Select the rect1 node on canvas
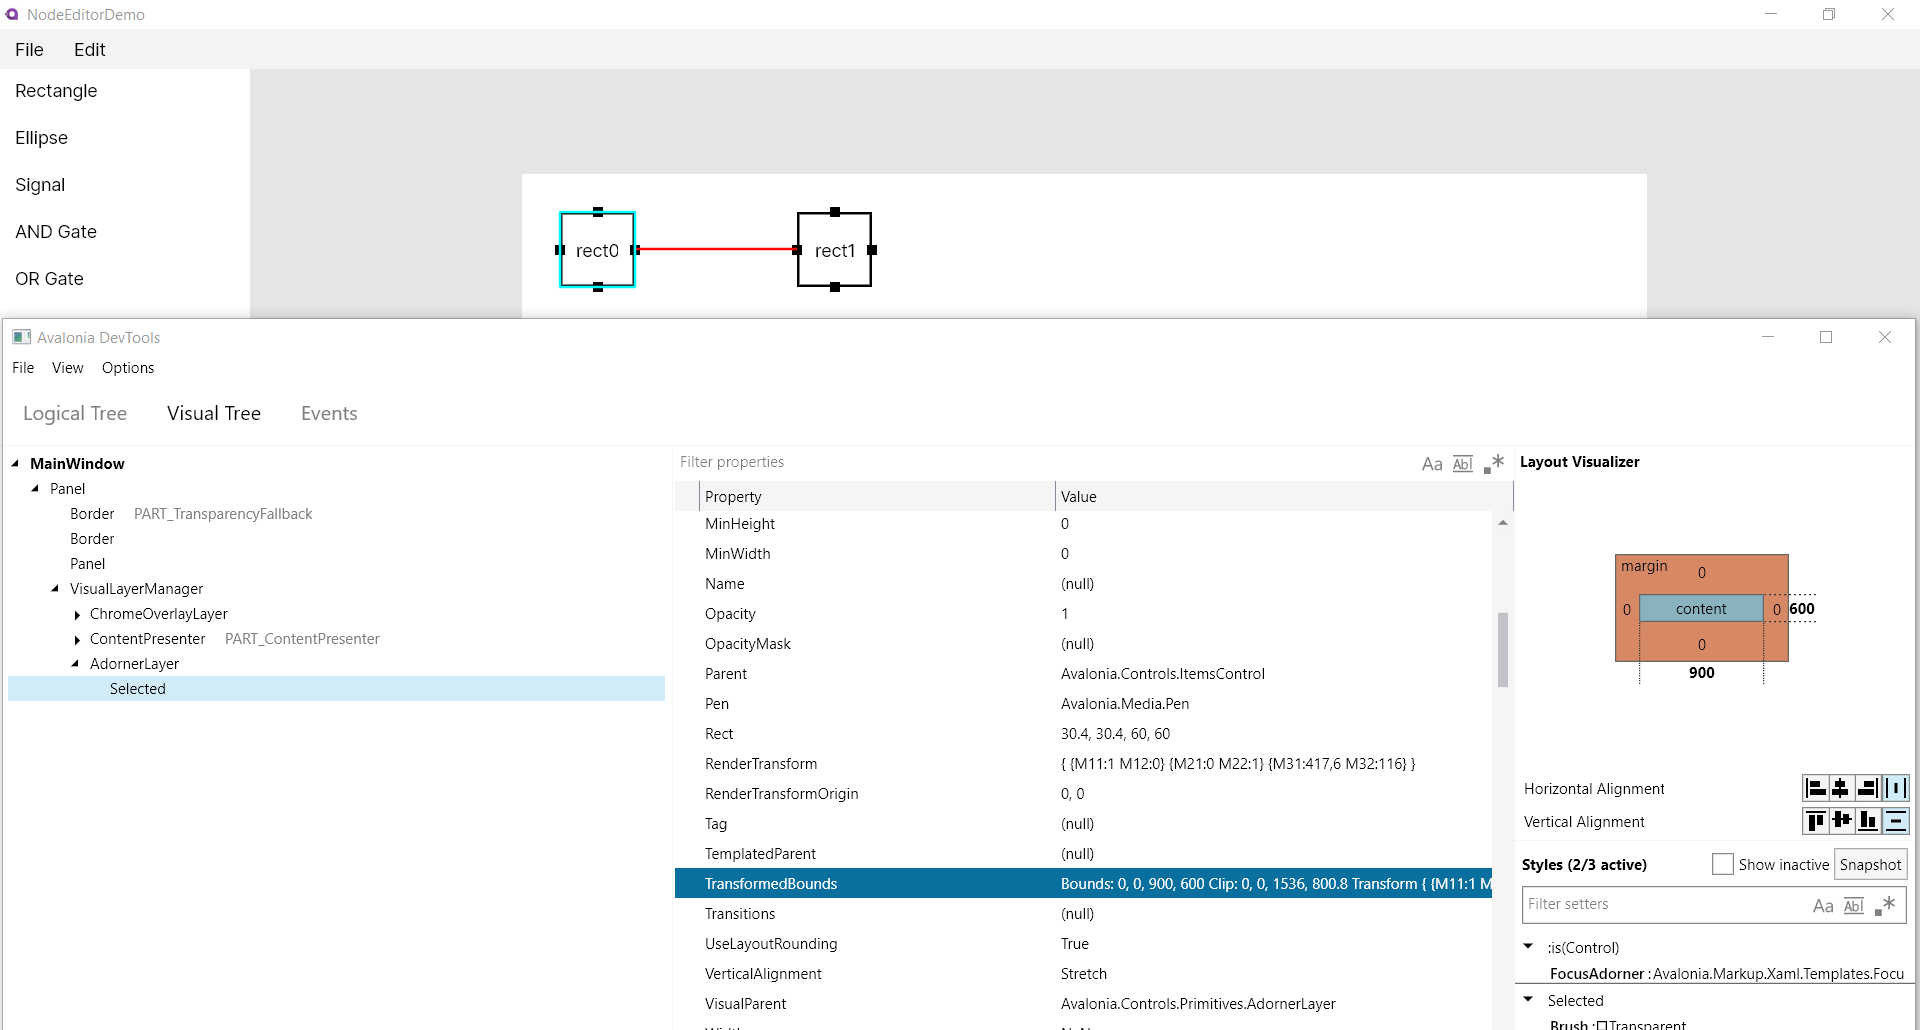This screenshot has height=1030, width=1920. [x=834, y=250]
